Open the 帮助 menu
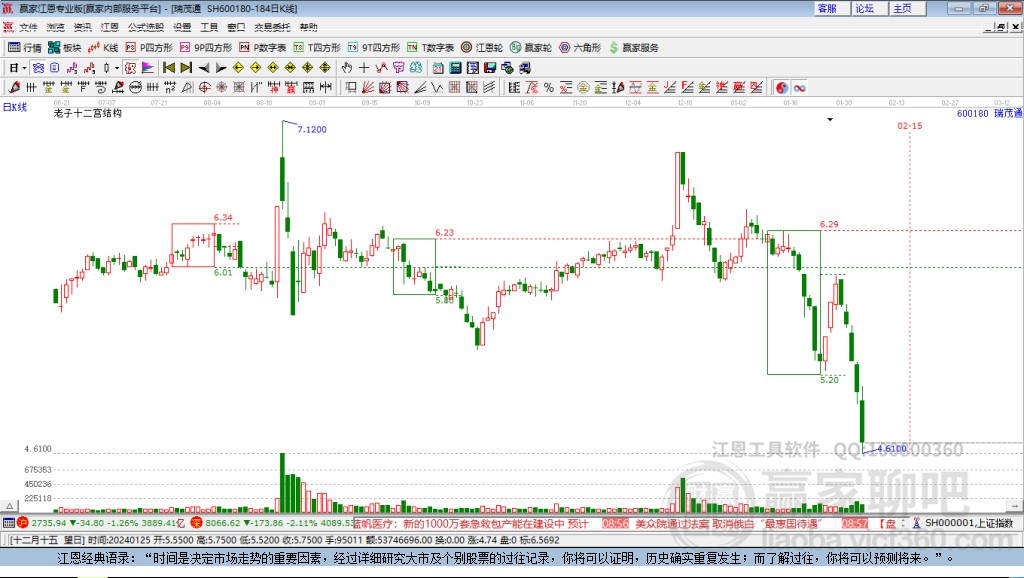 308,27
